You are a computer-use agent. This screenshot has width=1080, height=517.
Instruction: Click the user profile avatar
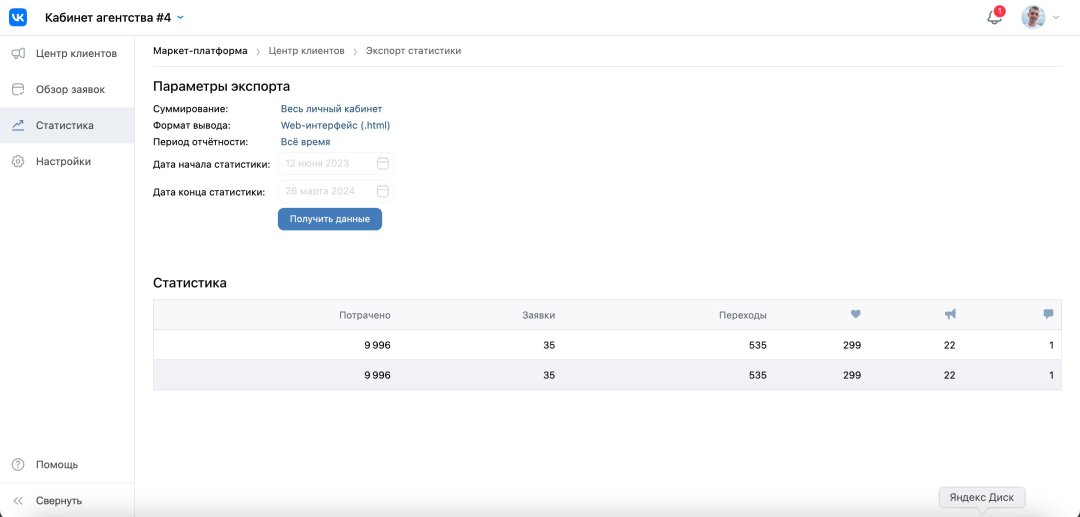point(1033,17)
